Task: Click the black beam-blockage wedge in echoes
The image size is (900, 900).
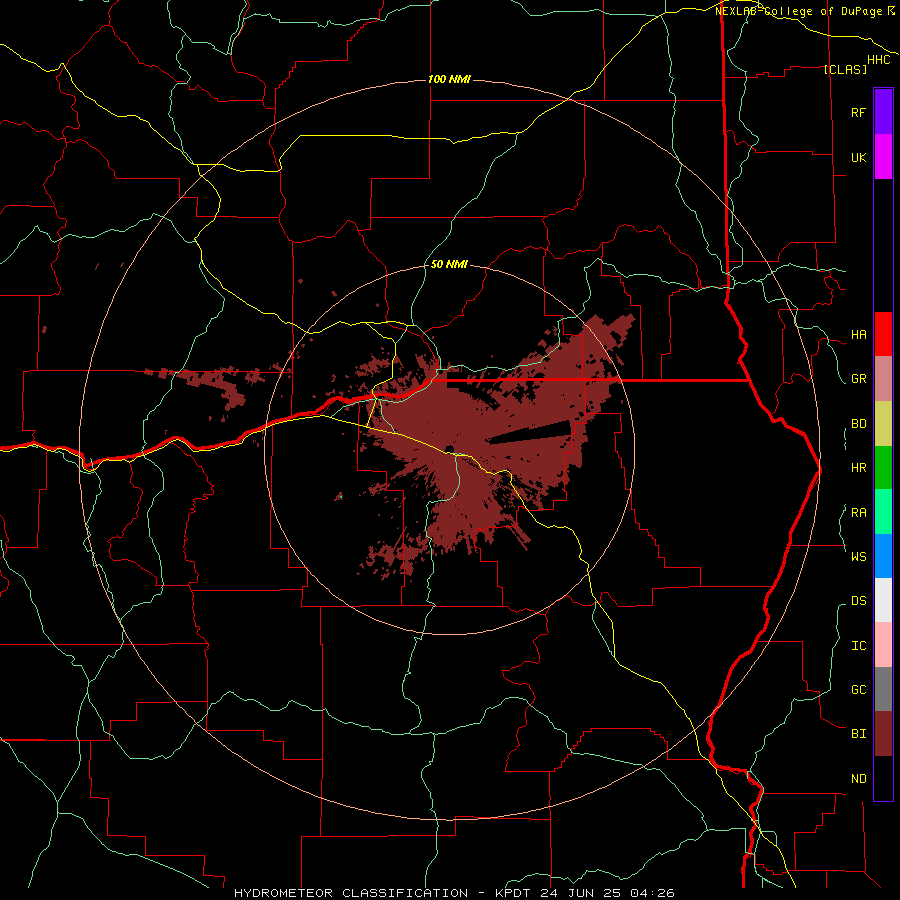Action: [531, 432]
